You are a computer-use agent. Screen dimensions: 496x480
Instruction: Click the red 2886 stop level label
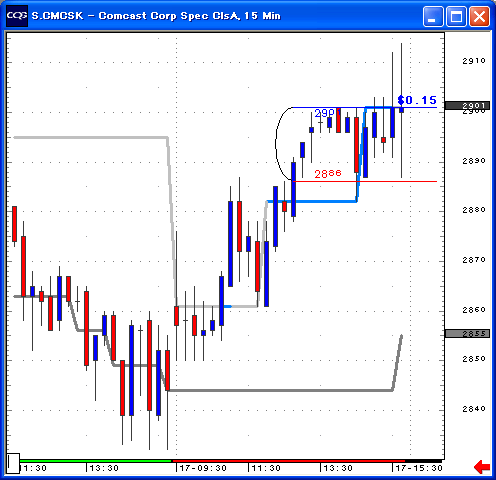[x=328, y=173]
